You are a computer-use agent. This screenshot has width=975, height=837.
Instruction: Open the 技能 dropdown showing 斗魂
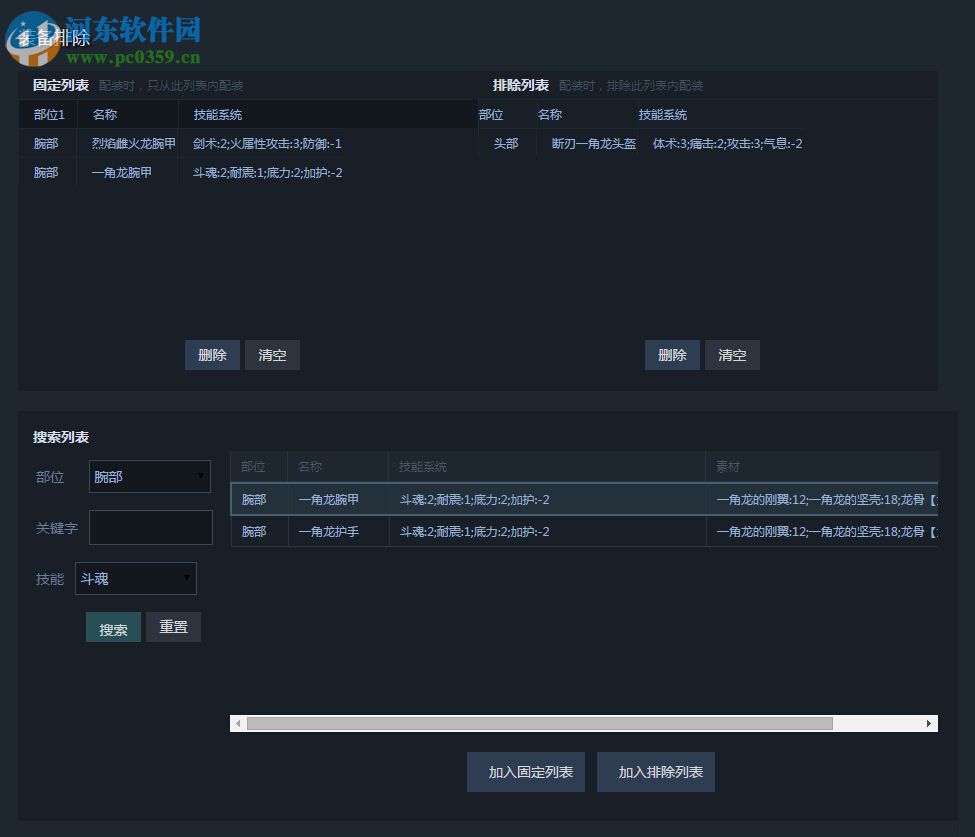(136, 578)
